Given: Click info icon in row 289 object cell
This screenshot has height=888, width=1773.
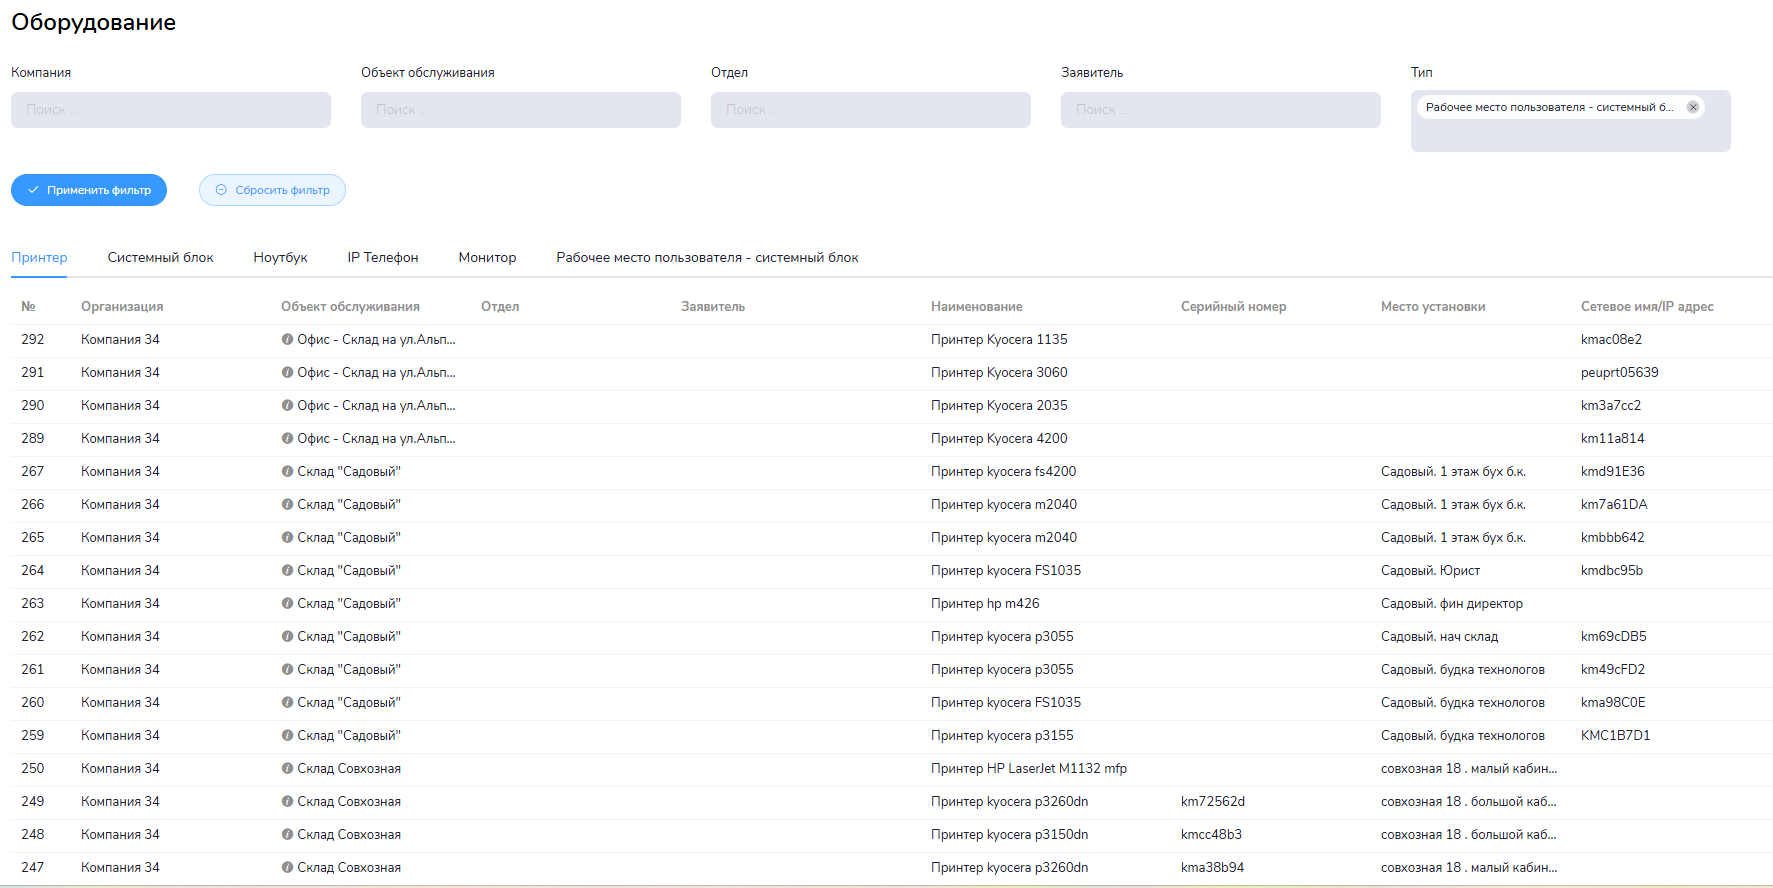Looking at the screenshot, I should pos(287,439).
